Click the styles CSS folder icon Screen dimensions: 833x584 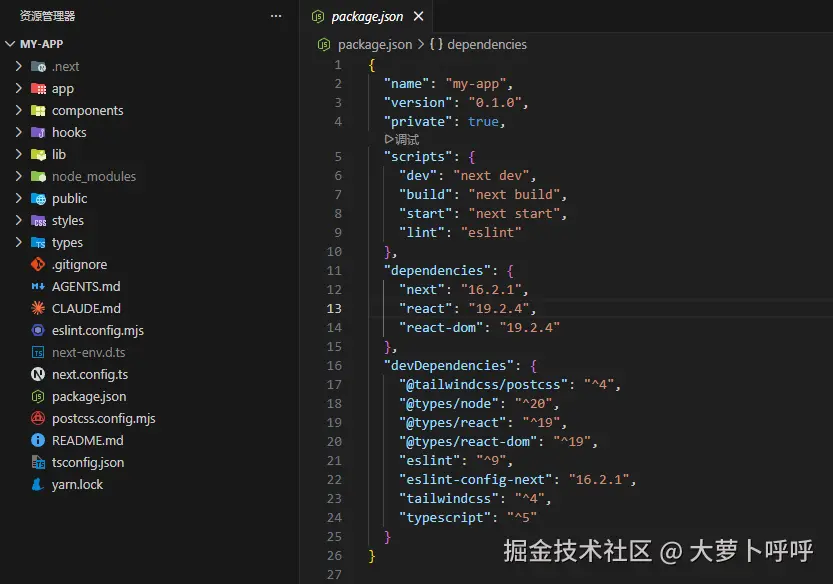click(x=38, y=221)
